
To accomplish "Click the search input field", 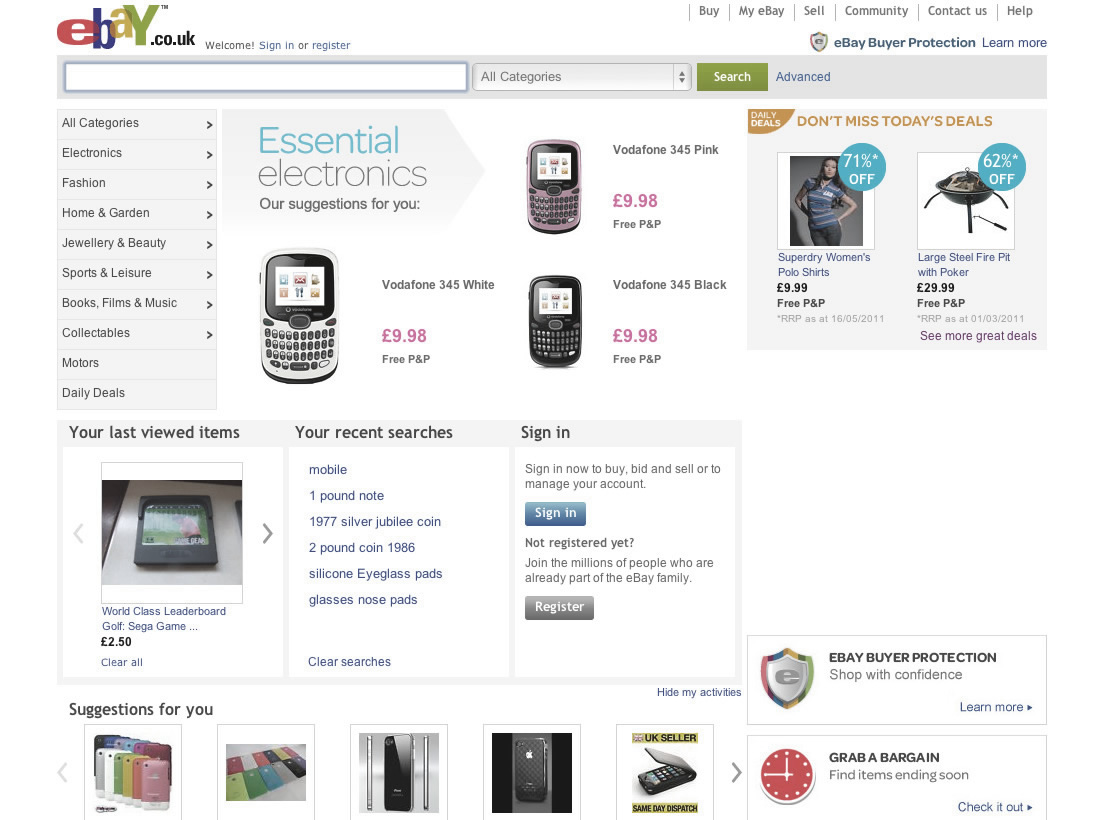I will pos(266,77).
